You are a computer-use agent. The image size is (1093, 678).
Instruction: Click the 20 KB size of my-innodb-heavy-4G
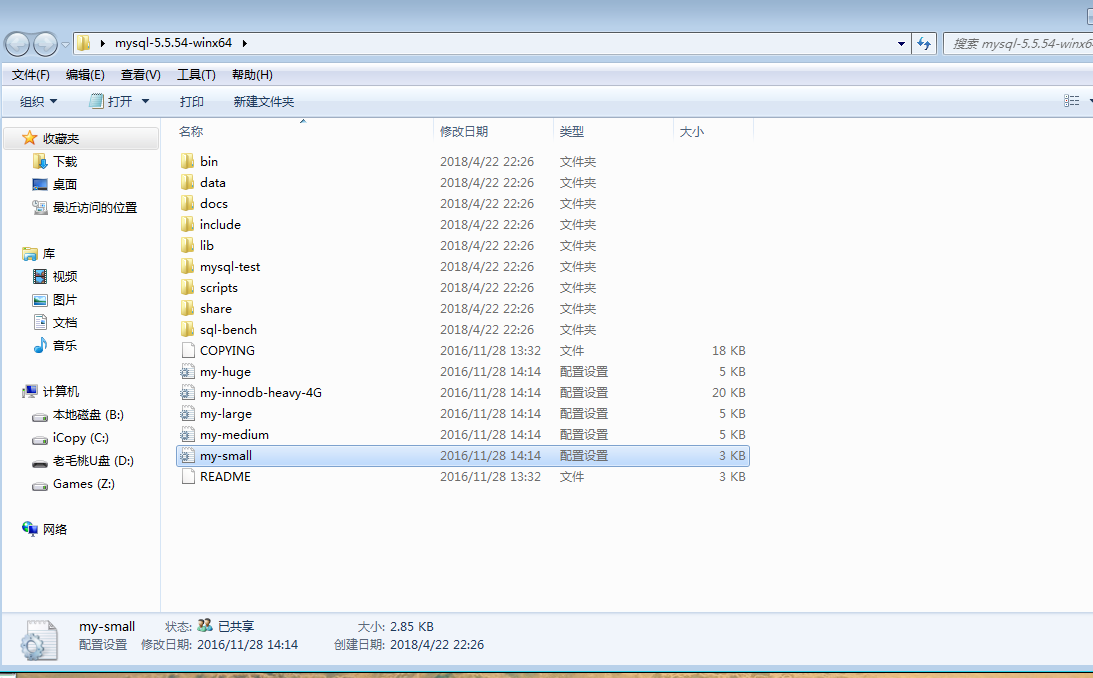728,393
